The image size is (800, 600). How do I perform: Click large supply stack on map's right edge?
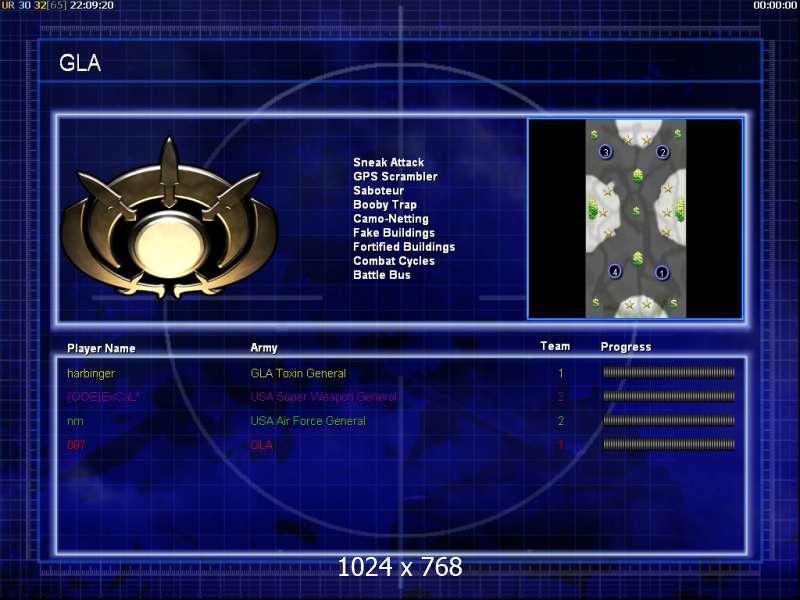tap(680, 209)
